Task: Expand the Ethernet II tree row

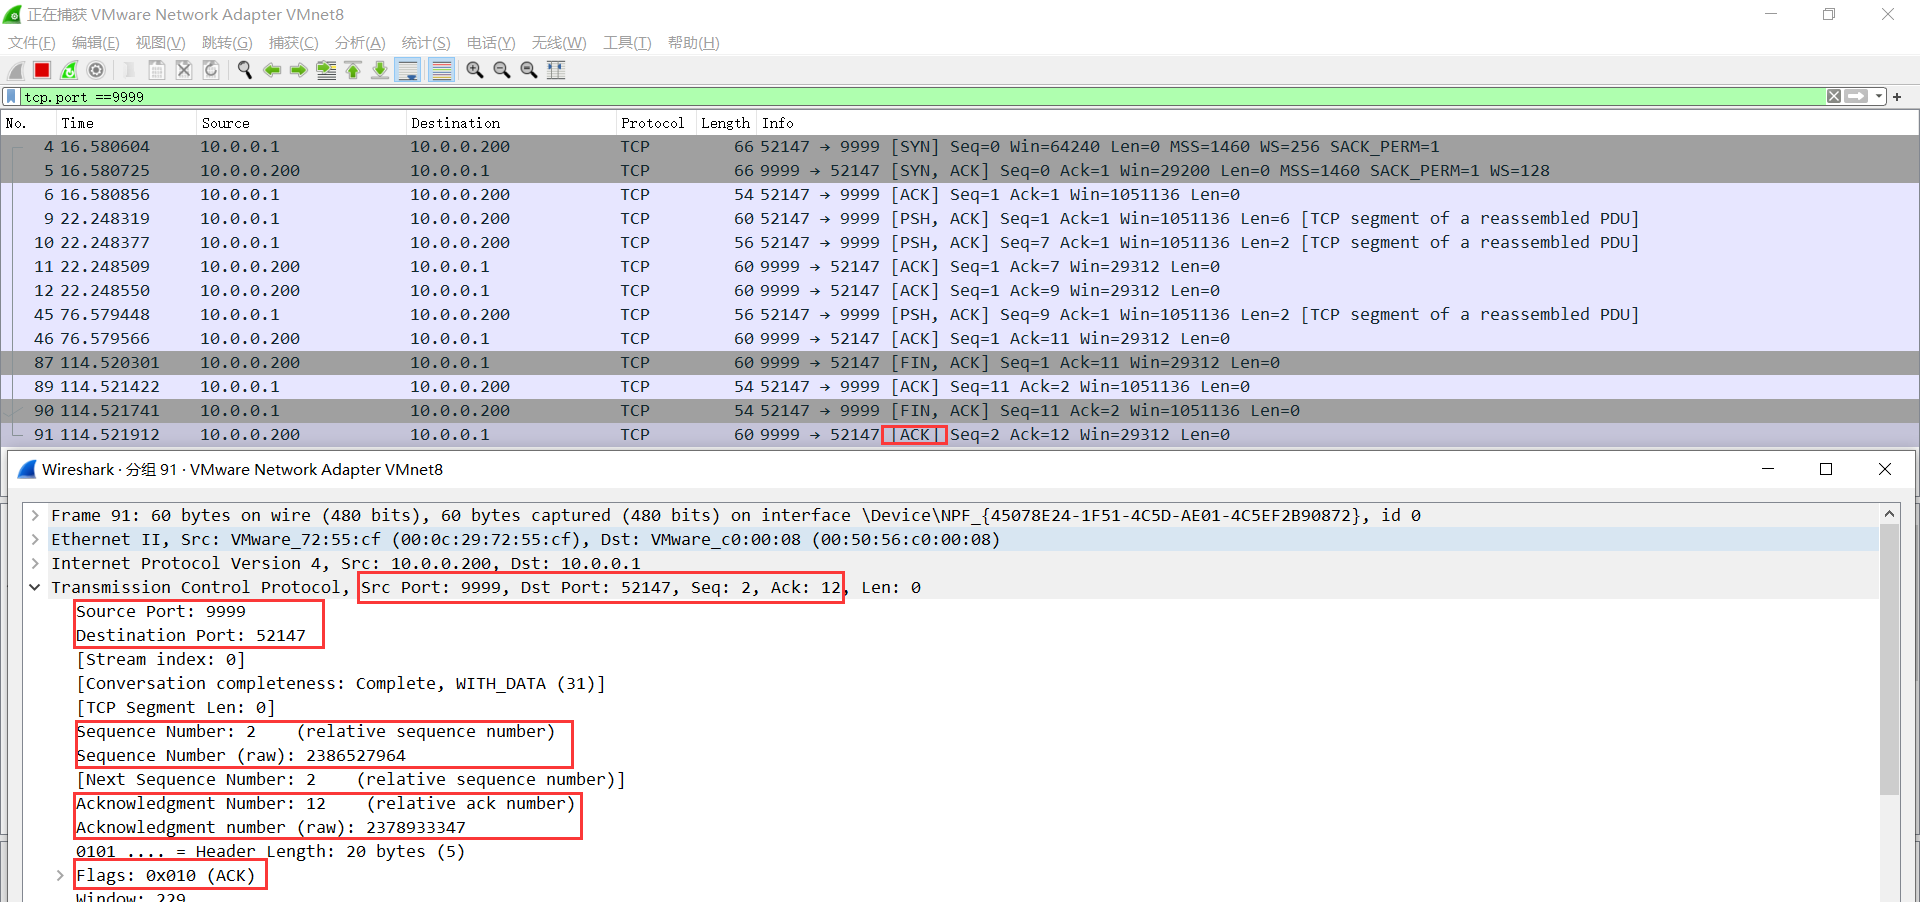Action: pos(35,540)
